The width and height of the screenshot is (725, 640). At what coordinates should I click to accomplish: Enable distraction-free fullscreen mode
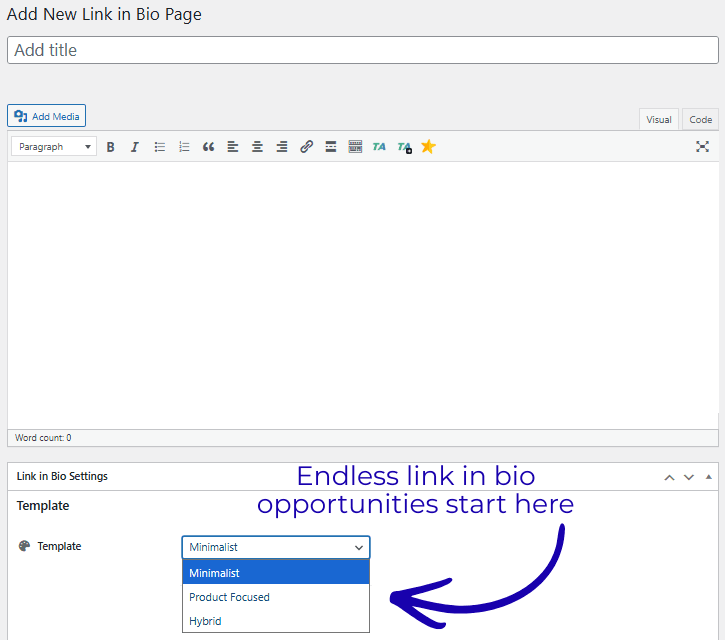(702, 147)
